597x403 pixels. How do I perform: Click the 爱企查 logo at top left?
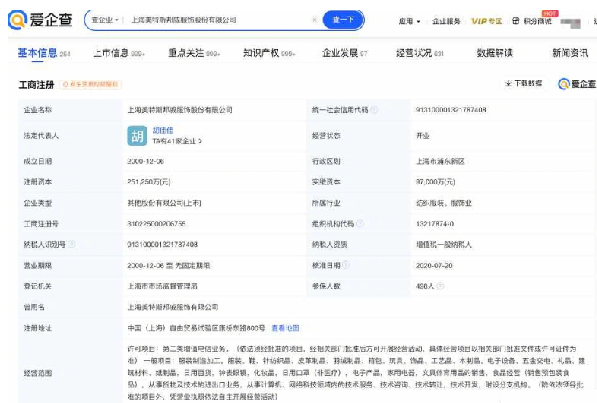coord(40,19)
